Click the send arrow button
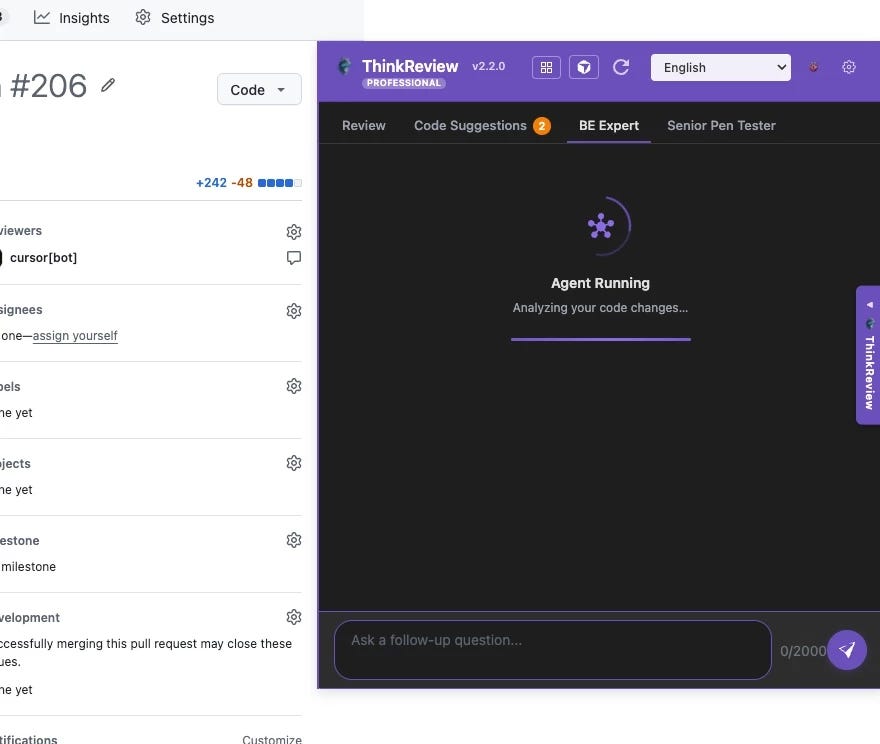 point(847,650)
